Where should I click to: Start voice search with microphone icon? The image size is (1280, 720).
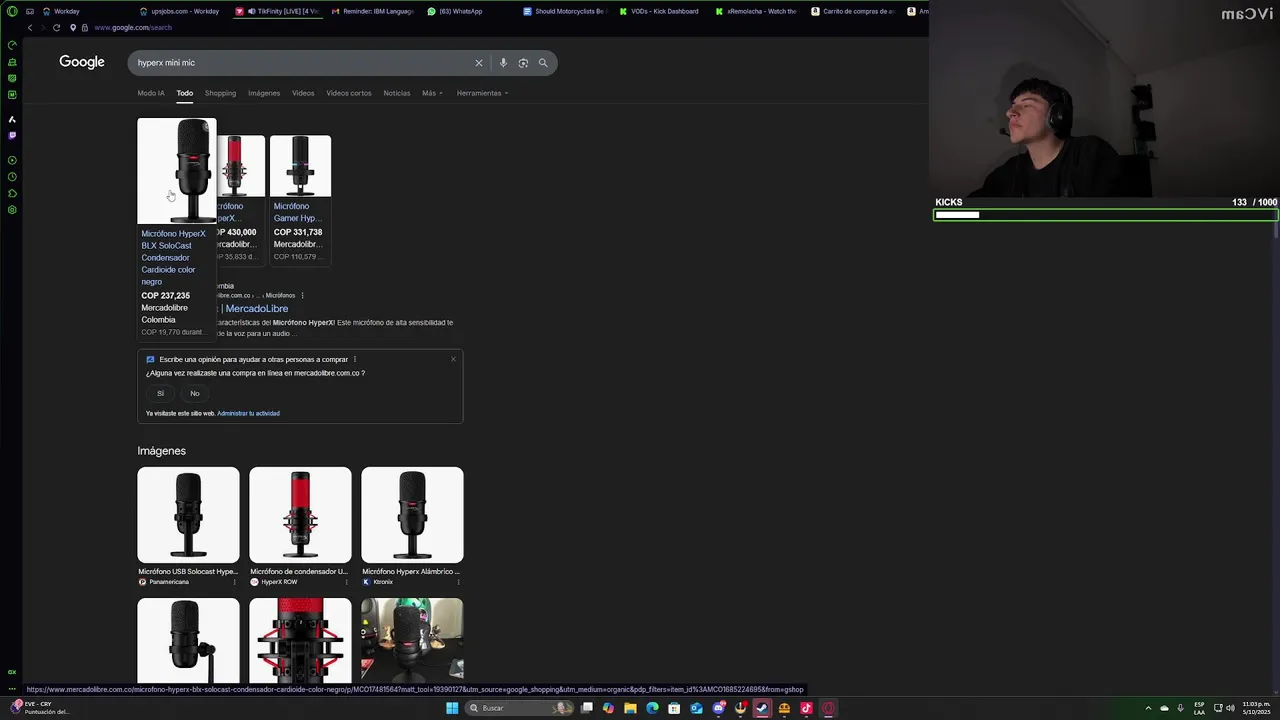(x=503, y=63)
